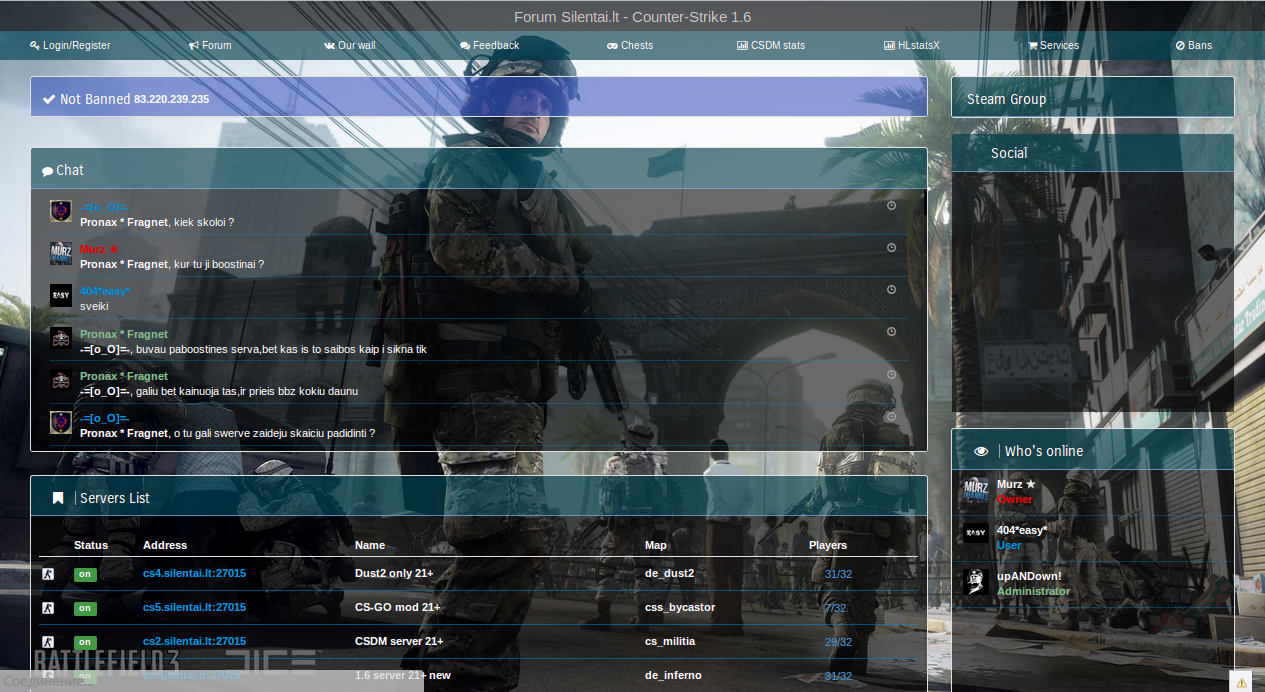This screenshot has height=692, width=1265.
Task: Open 404*easy* in Who's online
Action: [x=1022, y=530]
